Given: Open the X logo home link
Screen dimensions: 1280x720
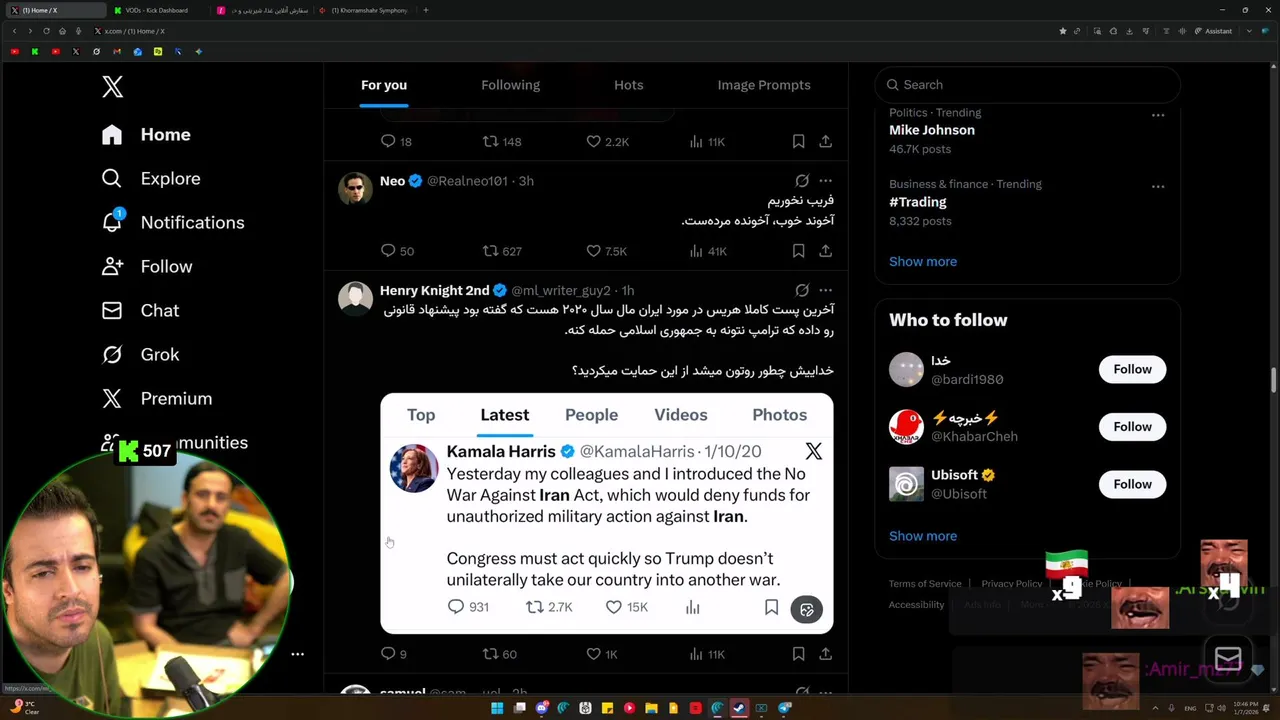Looking at the screenshot, I should point(113,86).
